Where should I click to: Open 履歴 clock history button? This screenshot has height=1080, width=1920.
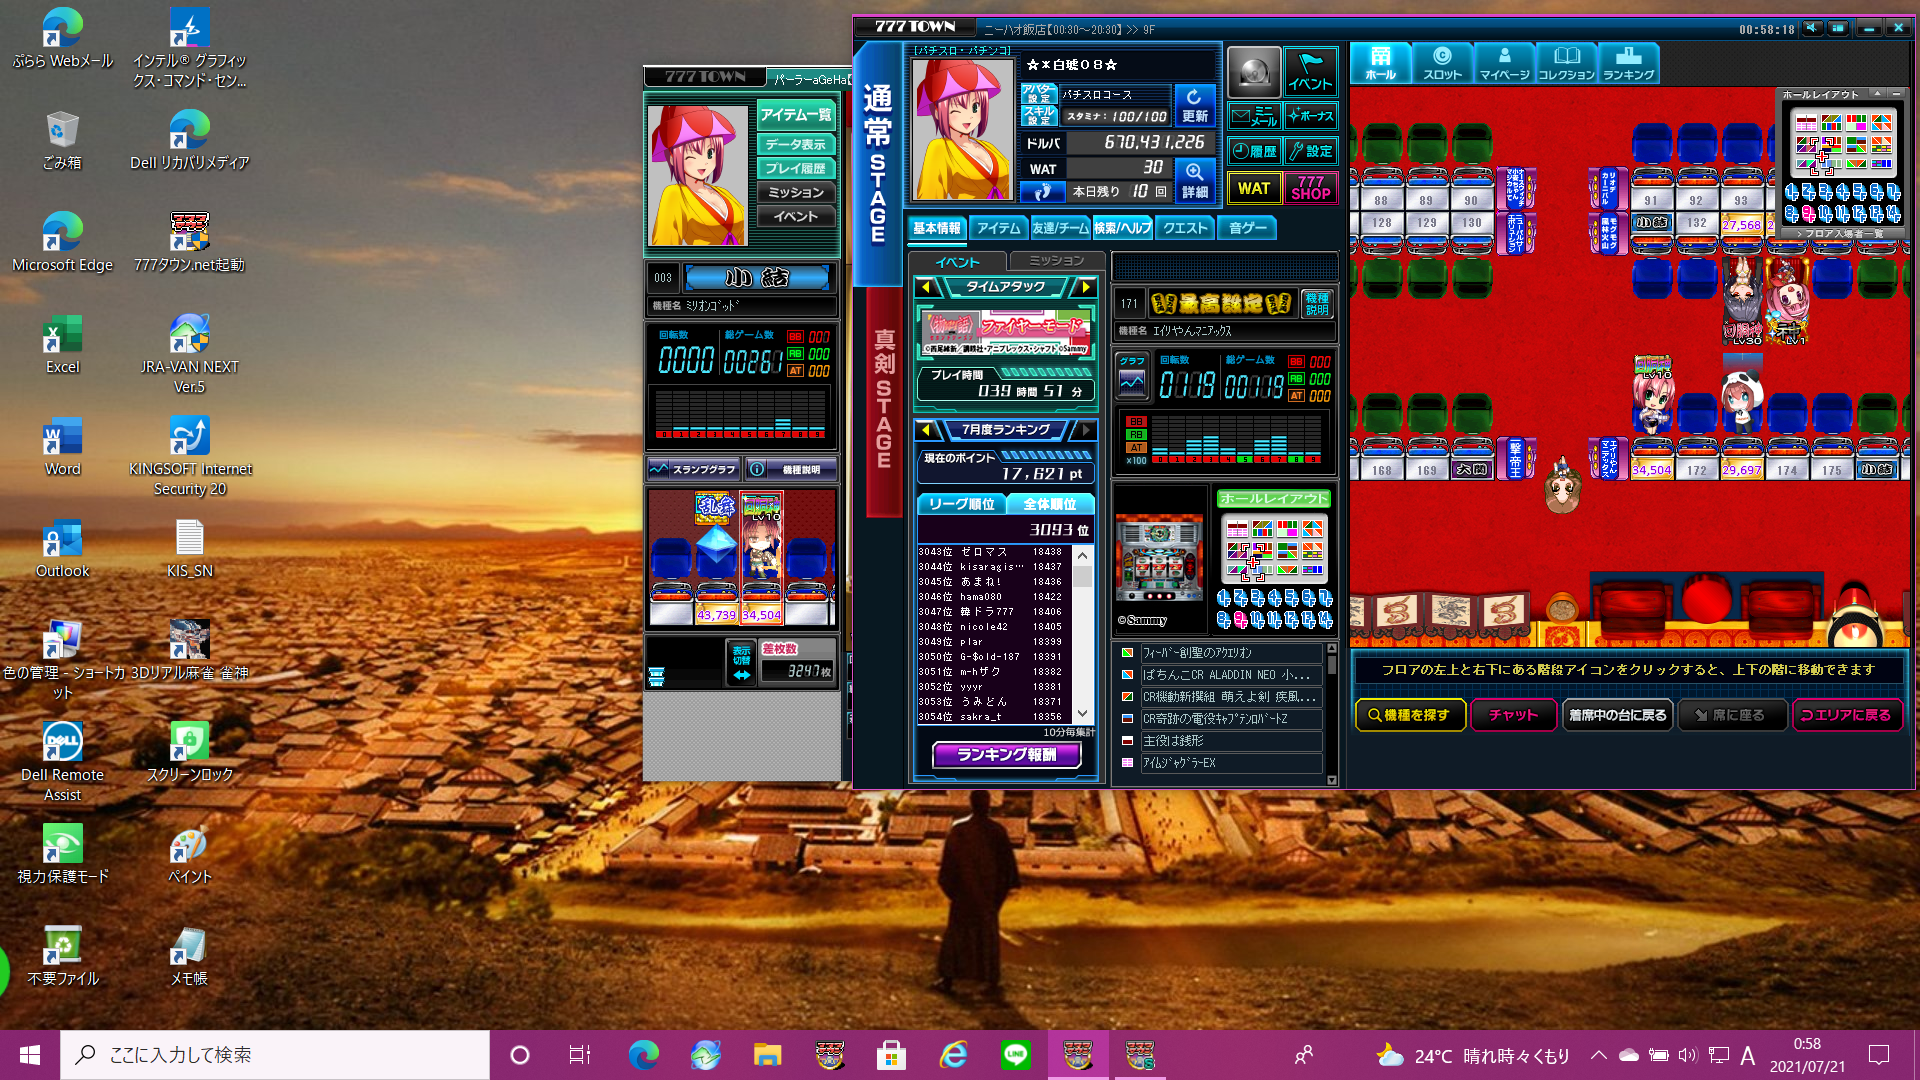[1254, 151]
